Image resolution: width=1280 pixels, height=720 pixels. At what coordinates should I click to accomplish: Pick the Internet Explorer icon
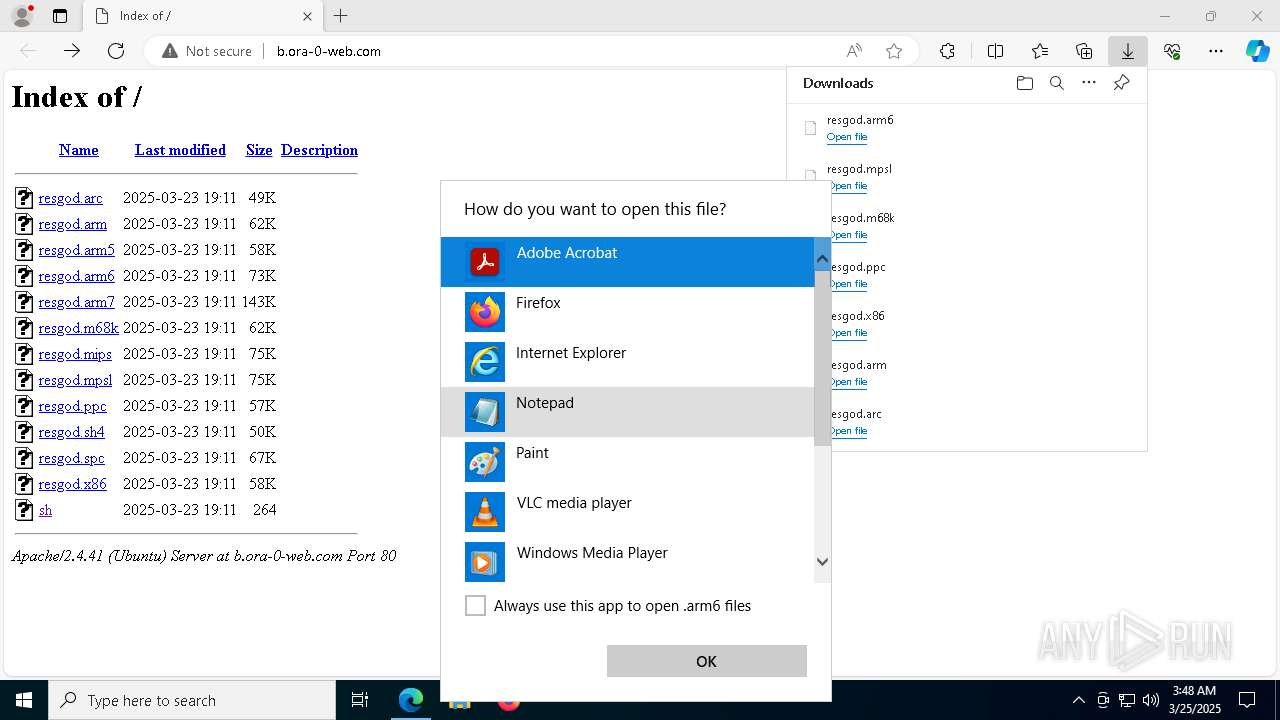pyautogui.click(x=485, y=362)
